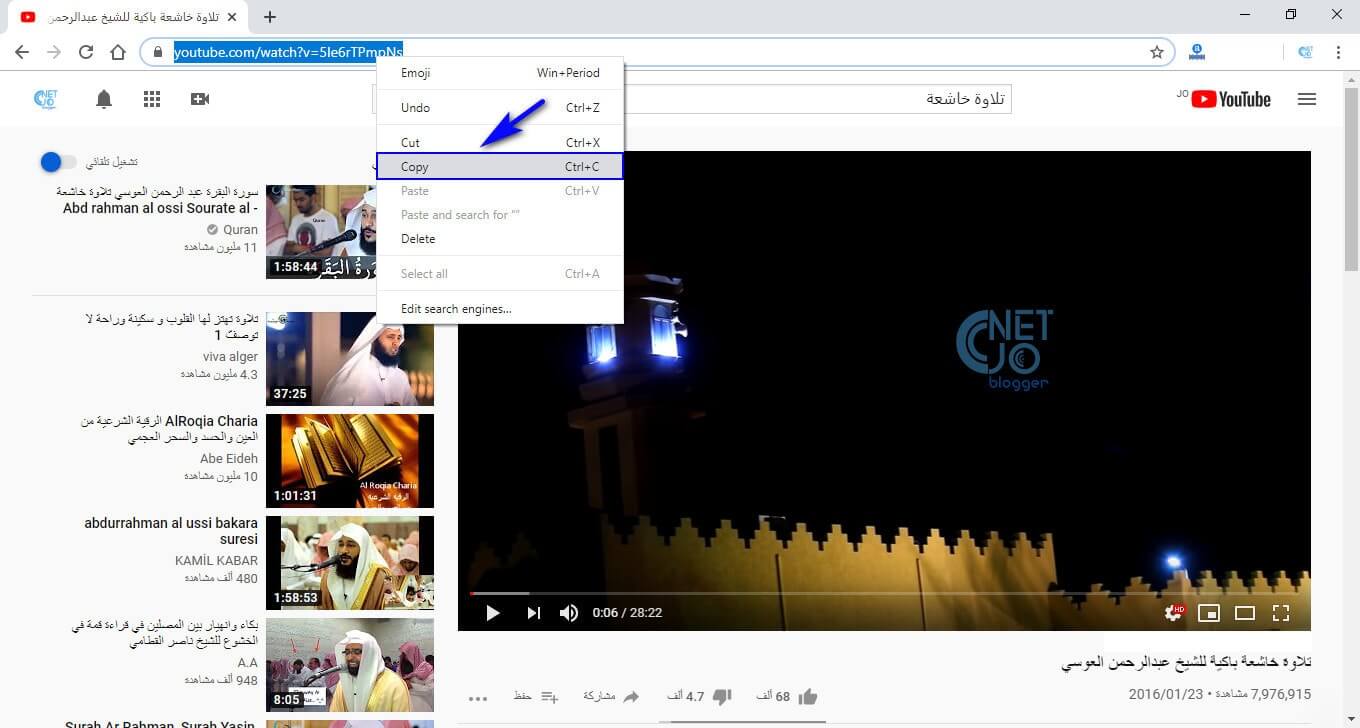Image resolution: width=1360 pixels, height=728 pixels.
Task: Play the video
Action: tap(492, 613)
